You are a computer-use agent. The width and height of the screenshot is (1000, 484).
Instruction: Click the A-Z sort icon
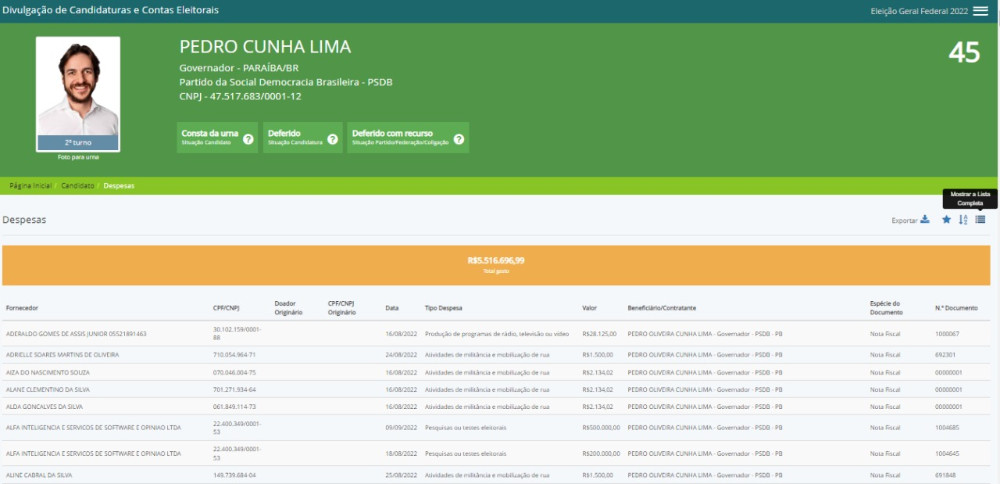[x=963, y=220]
